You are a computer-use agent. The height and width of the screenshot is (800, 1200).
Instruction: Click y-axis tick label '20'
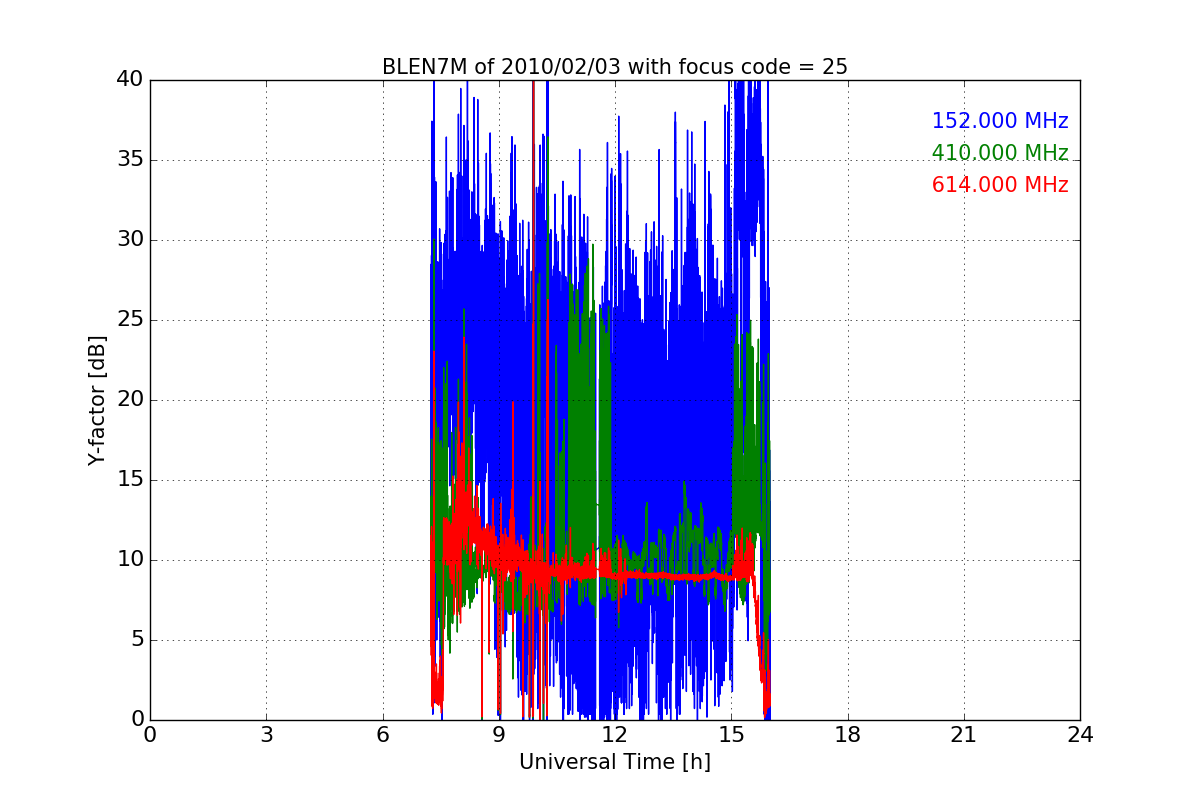tap(131, 400)
